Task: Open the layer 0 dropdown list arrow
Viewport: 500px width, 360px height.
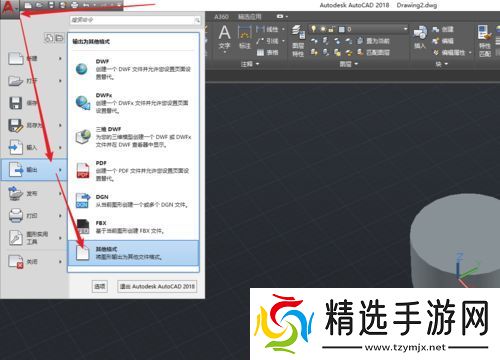Action: pos(405,29)
